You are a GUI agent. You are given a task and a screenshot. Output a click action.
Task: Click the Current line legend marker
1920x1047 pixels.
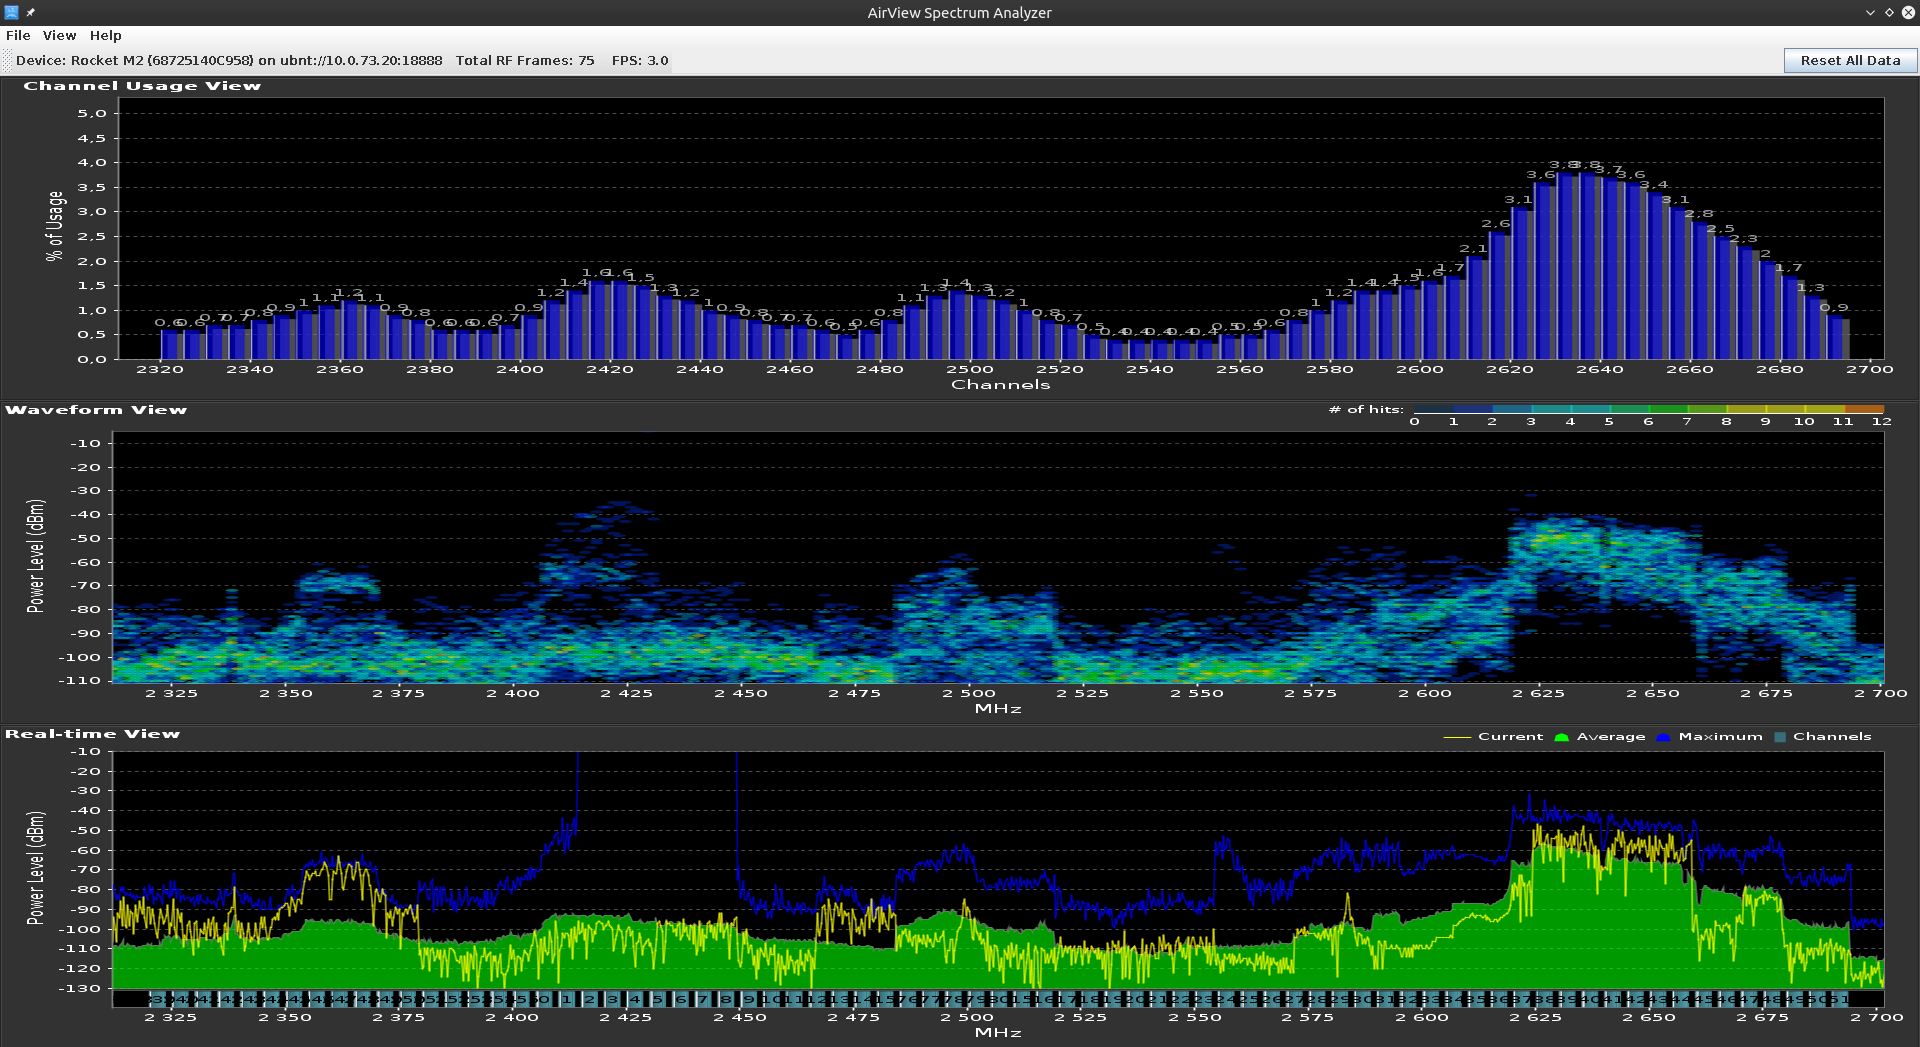pyautogui.click(x=1457, y=737)
